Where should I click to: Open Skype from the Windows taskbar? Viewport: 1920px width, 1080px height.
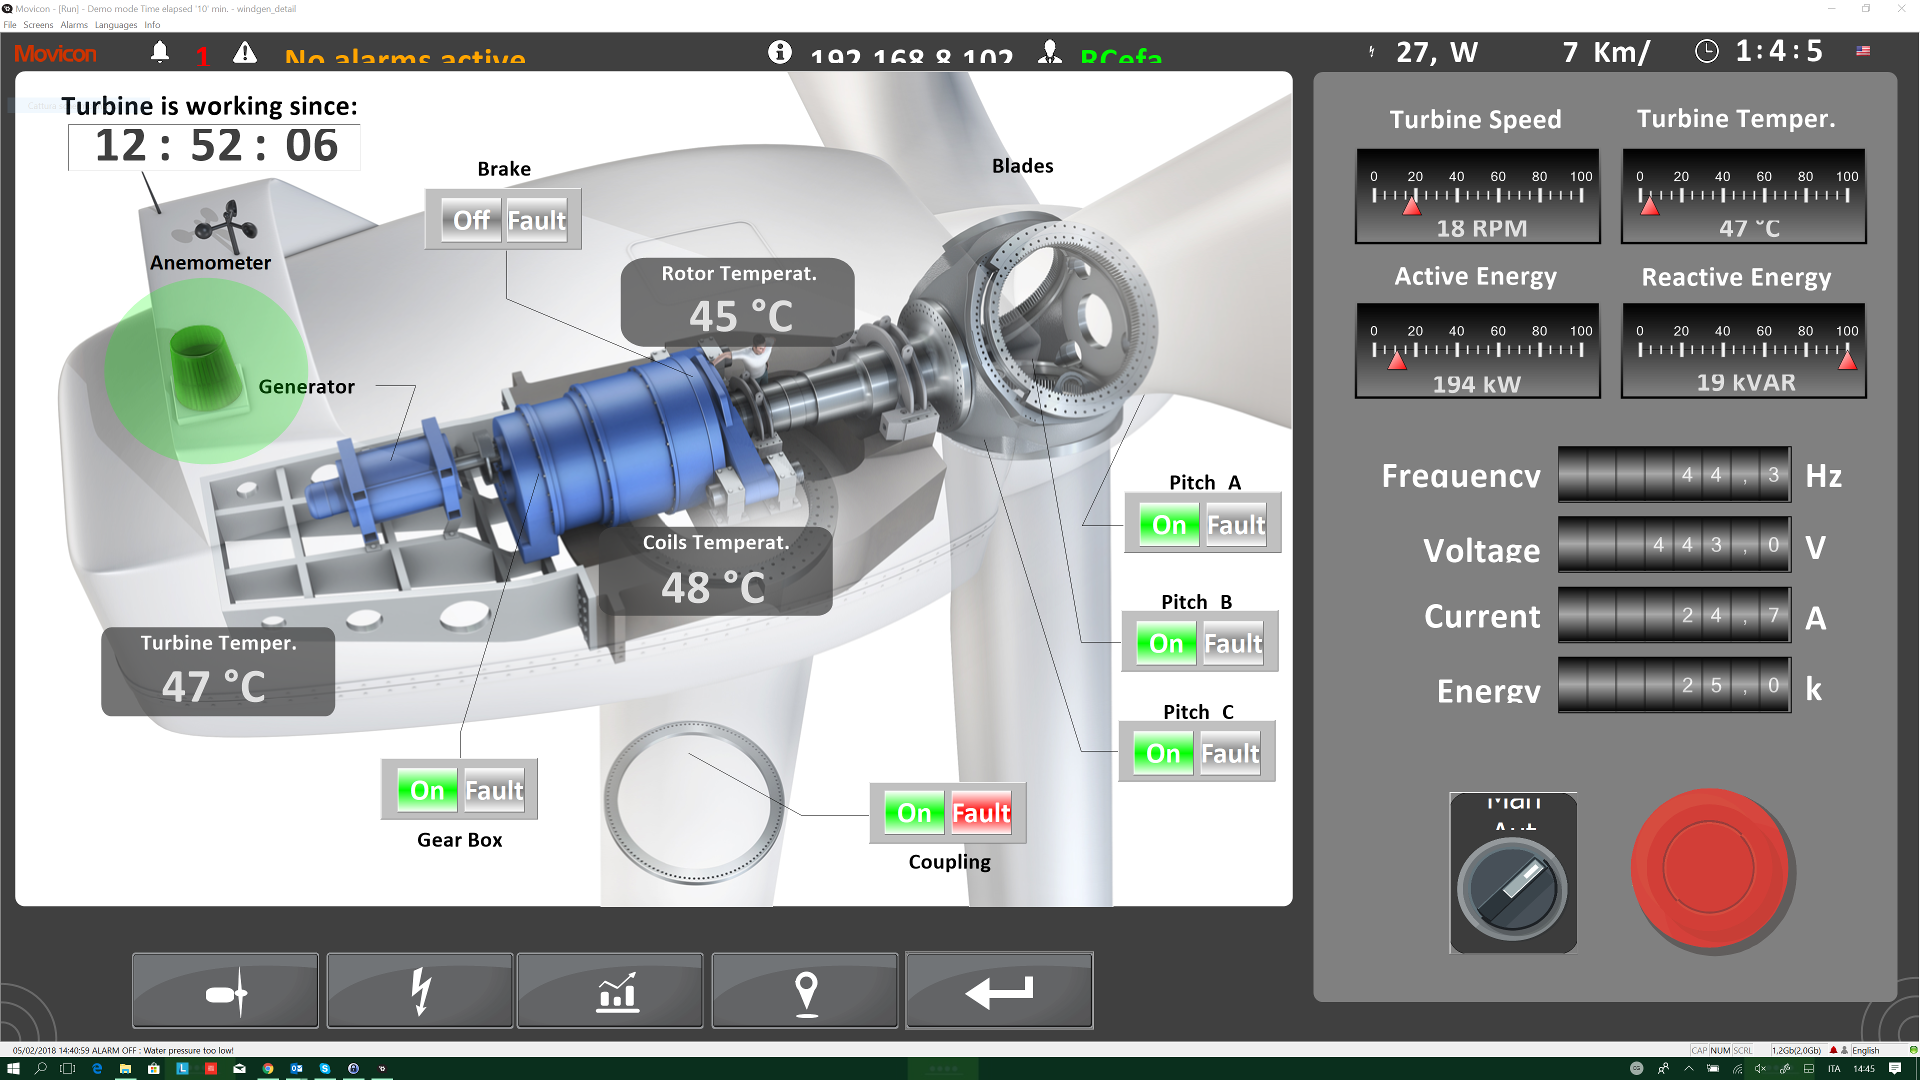pyautogui.click(x=325, y=1068)
